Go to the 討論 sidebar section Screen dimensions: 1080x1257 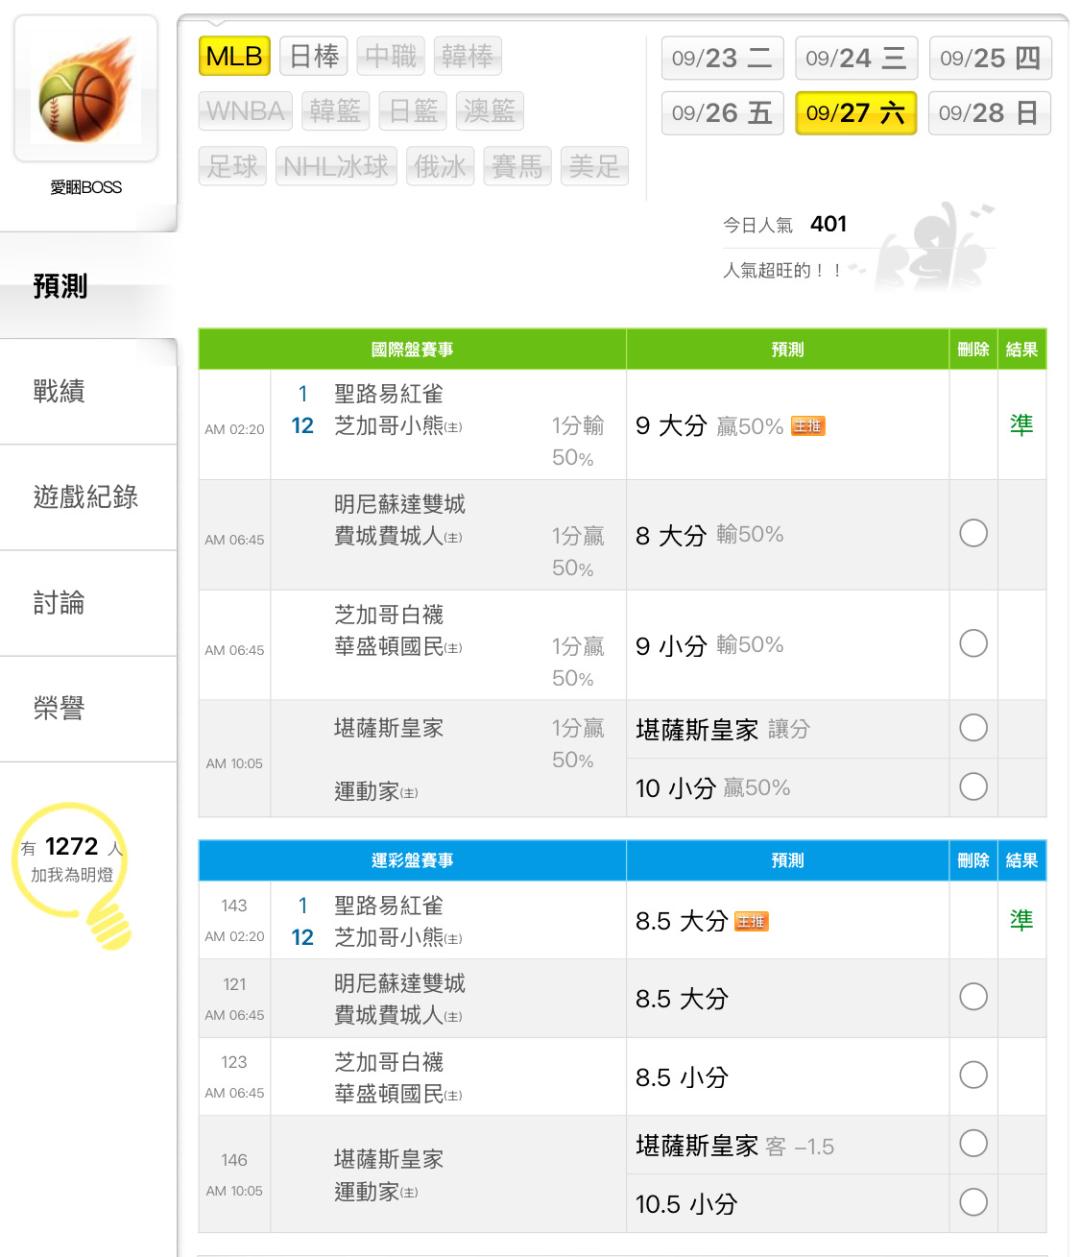tap(59, 603)
